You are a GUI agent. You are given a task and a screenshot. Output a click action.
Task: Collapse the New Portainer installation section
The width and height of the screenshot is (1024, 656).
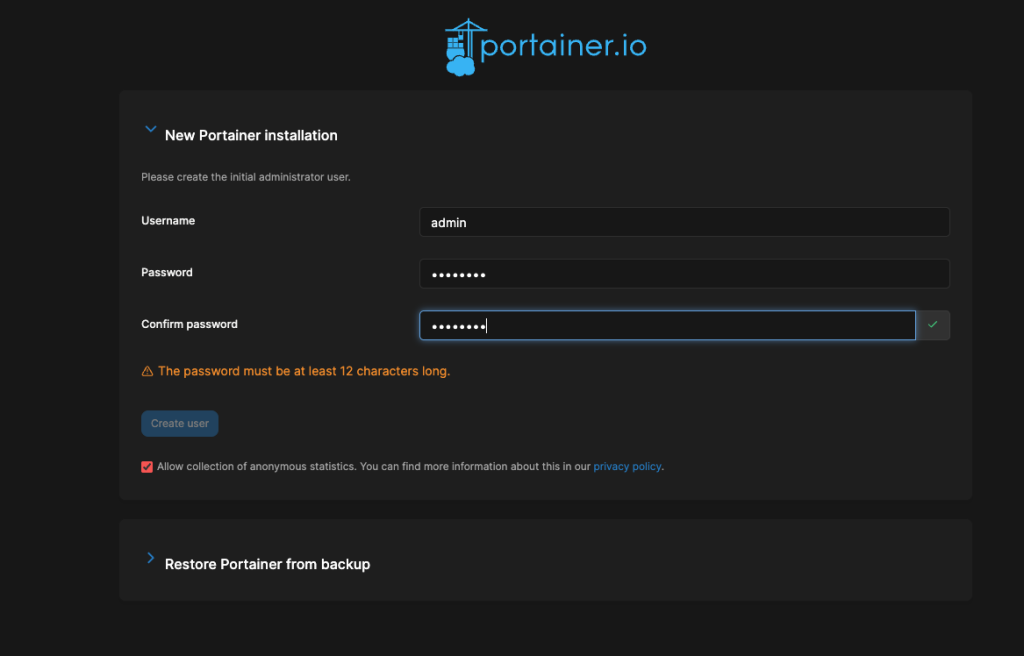tap(150, 129)
